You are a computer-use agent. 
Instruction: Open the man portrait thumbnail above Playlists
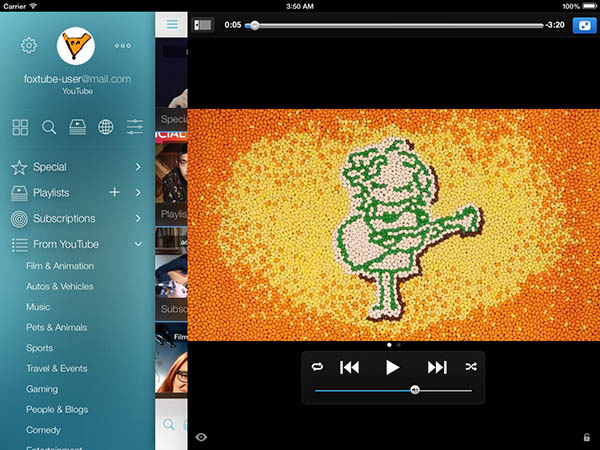pos(171,173)
